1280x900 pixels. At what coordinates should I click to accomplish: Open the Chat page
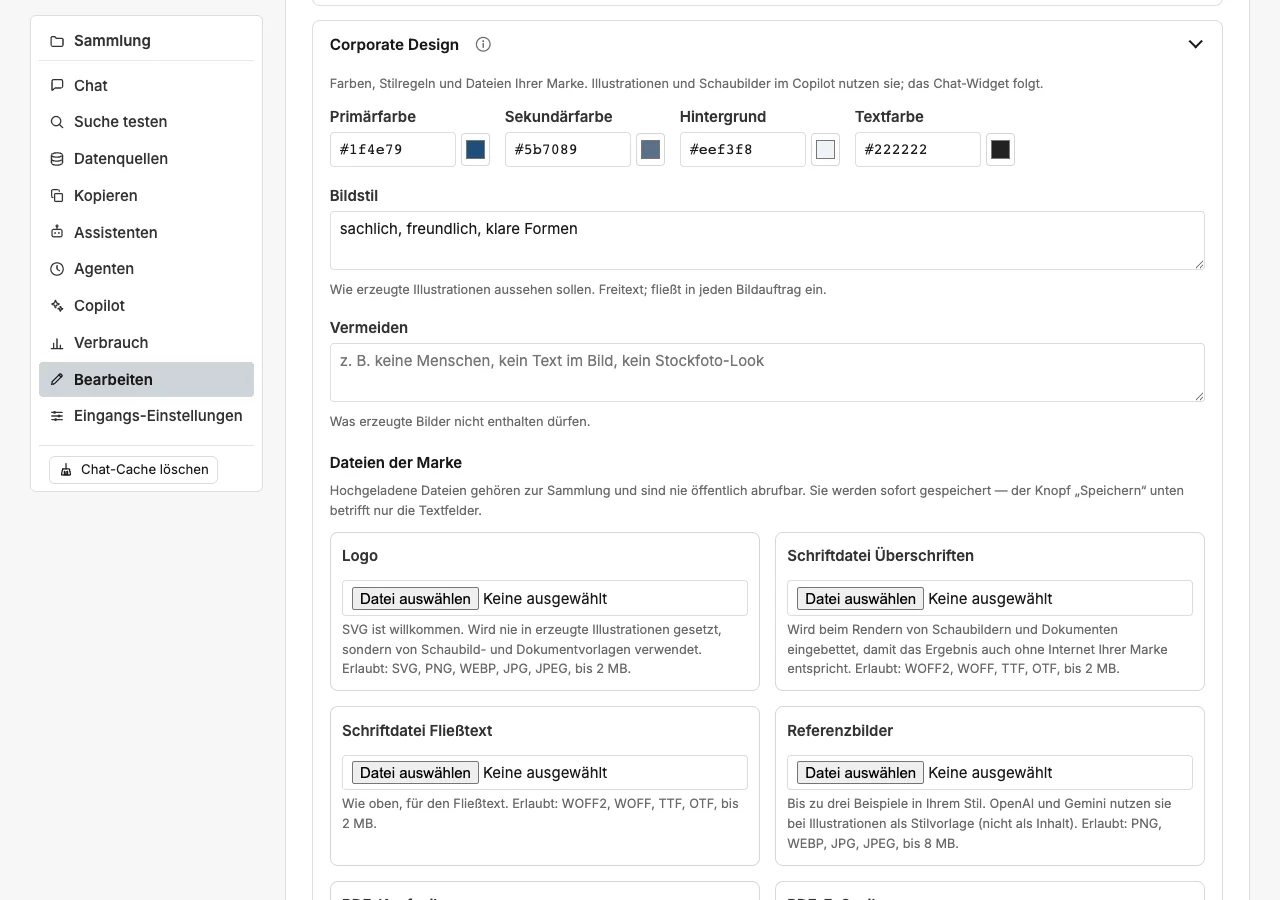click(146, 86)
